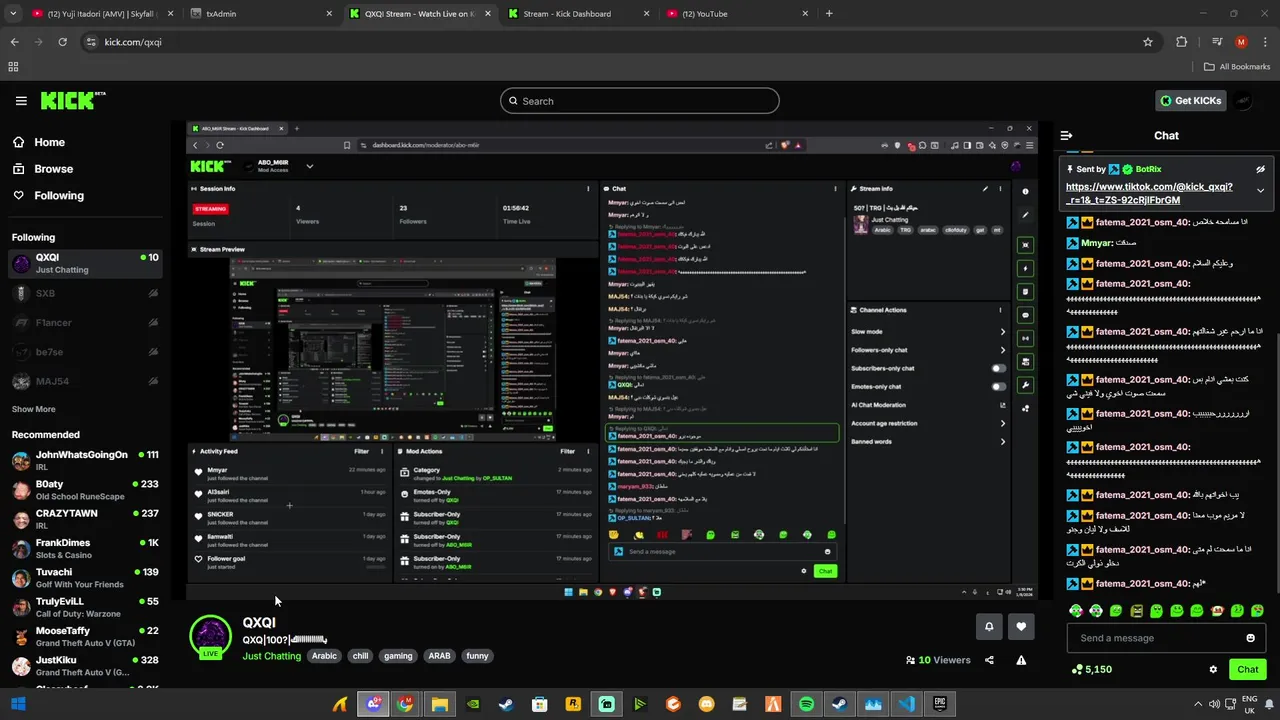Open JohnWhatsGoingOn recommended channel

85,461
